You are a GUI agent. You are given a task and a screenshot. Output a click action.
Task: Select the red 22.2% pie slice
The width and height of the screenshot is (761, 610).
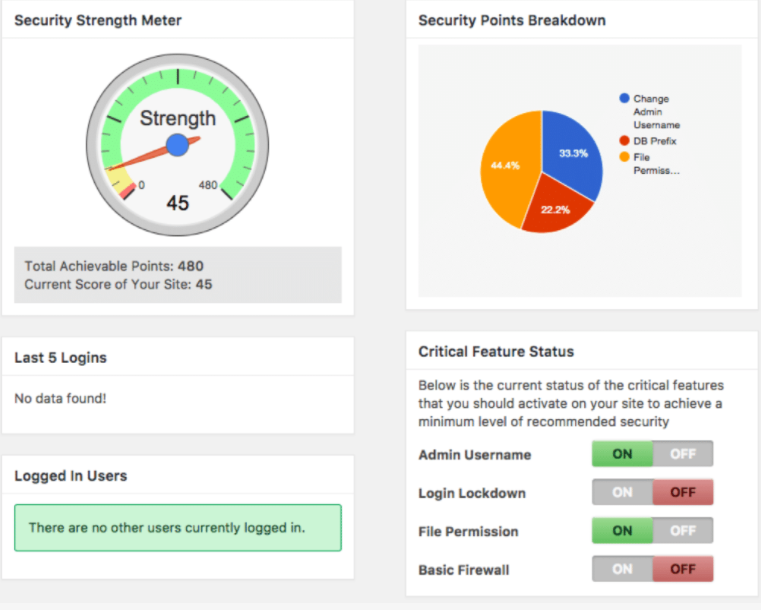(x=555, y=205)
